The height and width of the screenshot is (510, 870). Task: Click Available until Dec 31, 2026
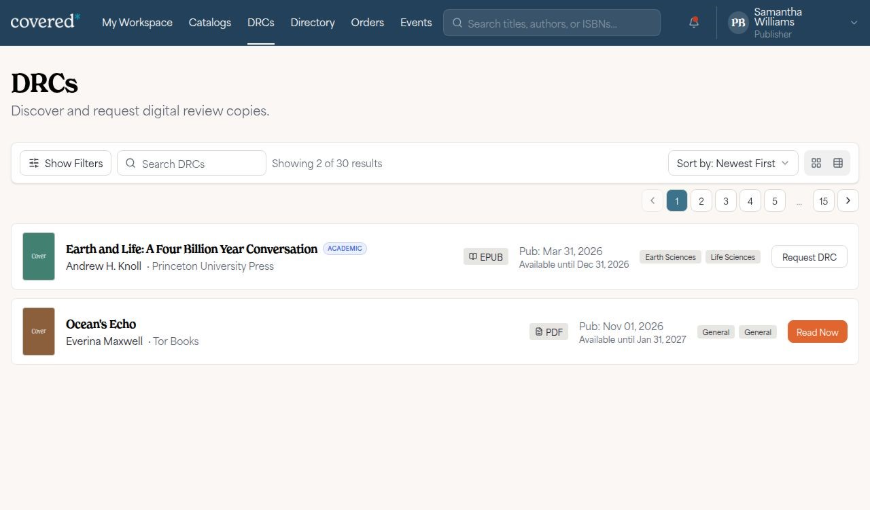pos(574,265)
